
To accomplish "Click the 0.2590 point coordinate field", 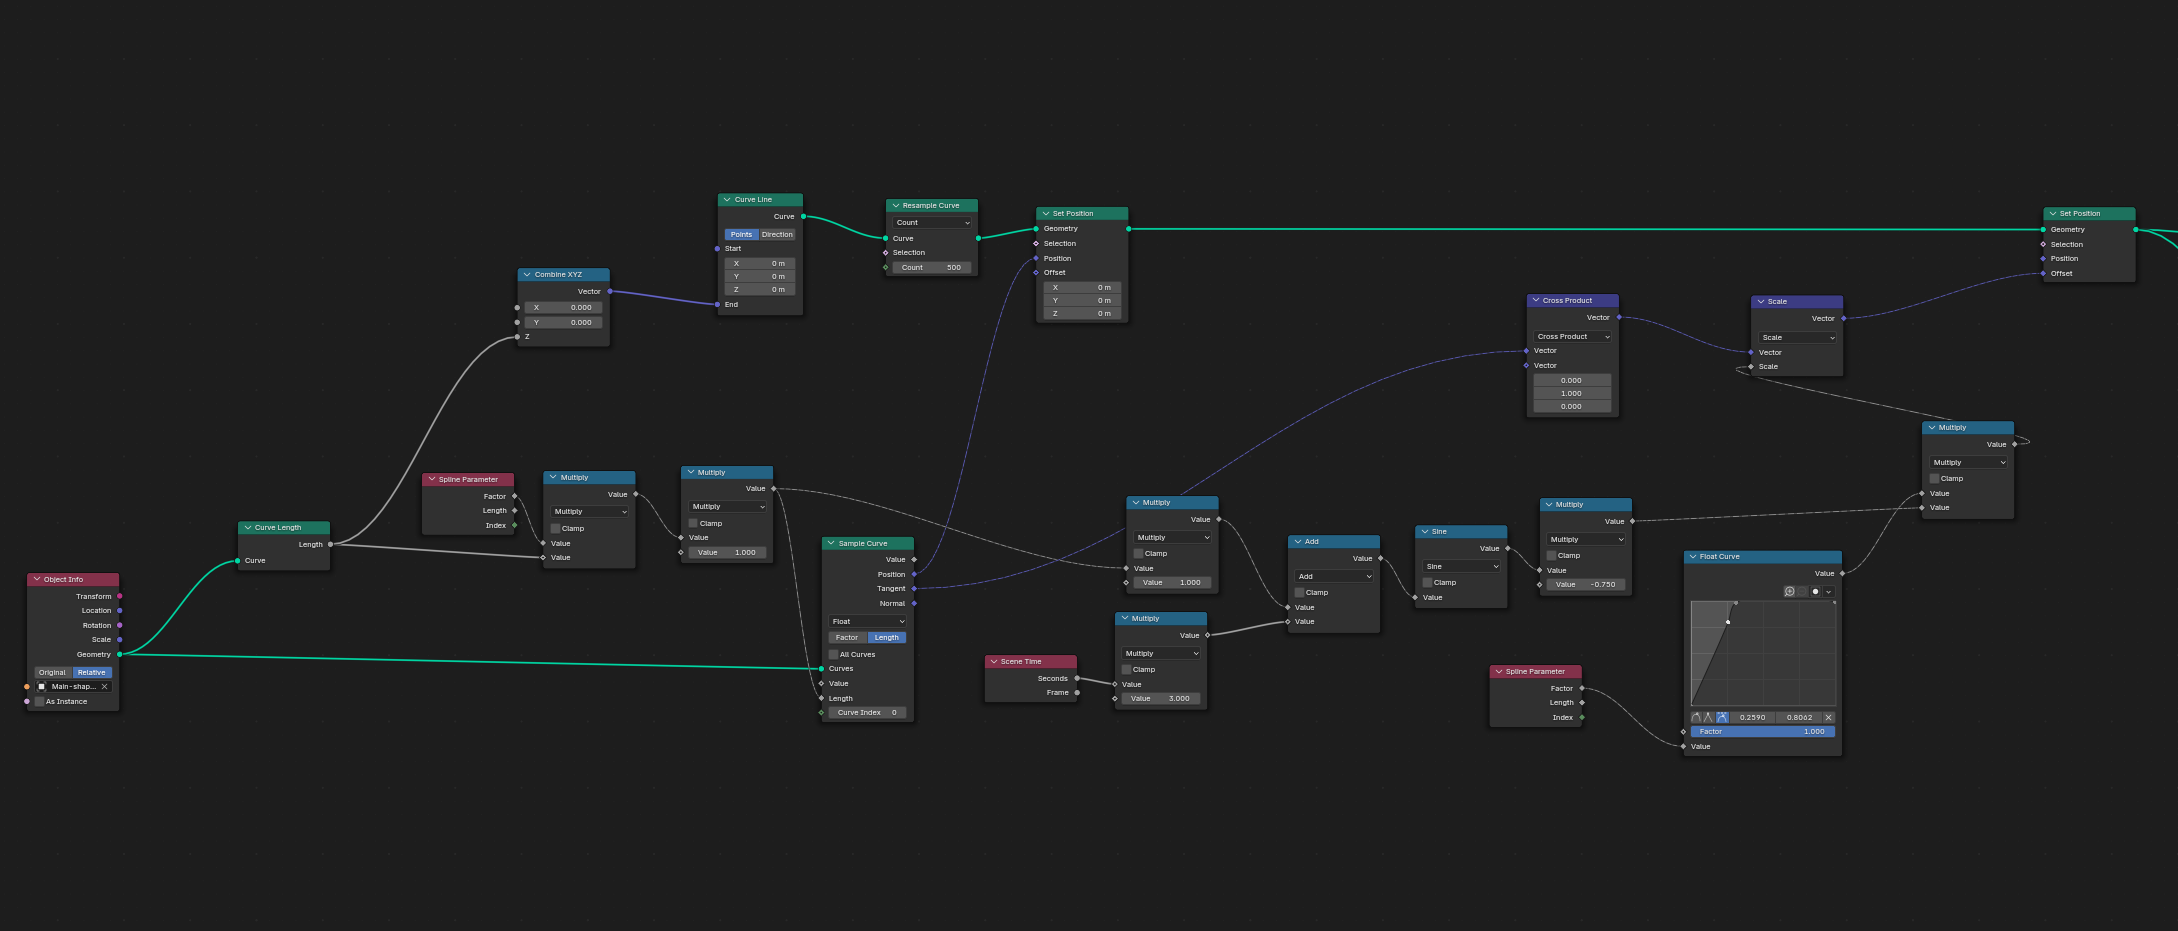I will (1752, 717).
